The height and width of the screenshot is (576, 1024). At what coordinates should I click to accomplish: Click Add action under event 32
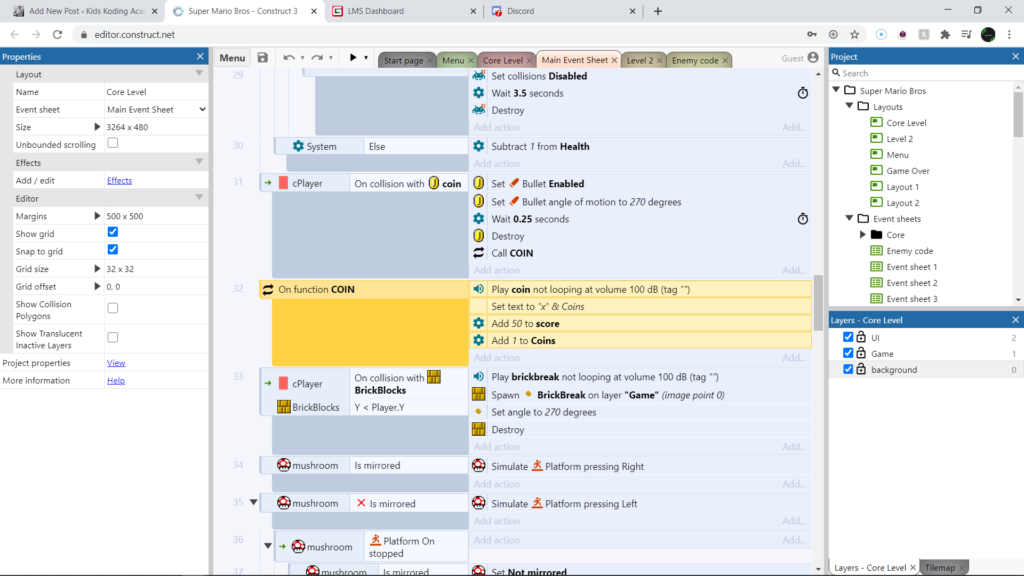pyautogui.click(x=497, y=357)
